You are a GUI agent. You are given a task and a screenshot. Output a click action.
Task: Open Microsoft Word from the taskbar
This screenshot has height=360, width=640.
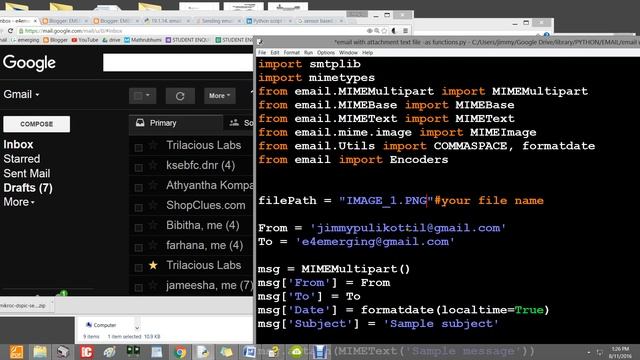[249, 352]
